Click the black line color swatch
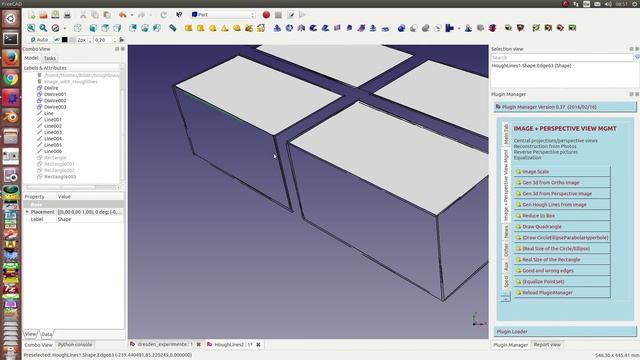The width and height of the screenshot is (640, 360). point(64,40)
